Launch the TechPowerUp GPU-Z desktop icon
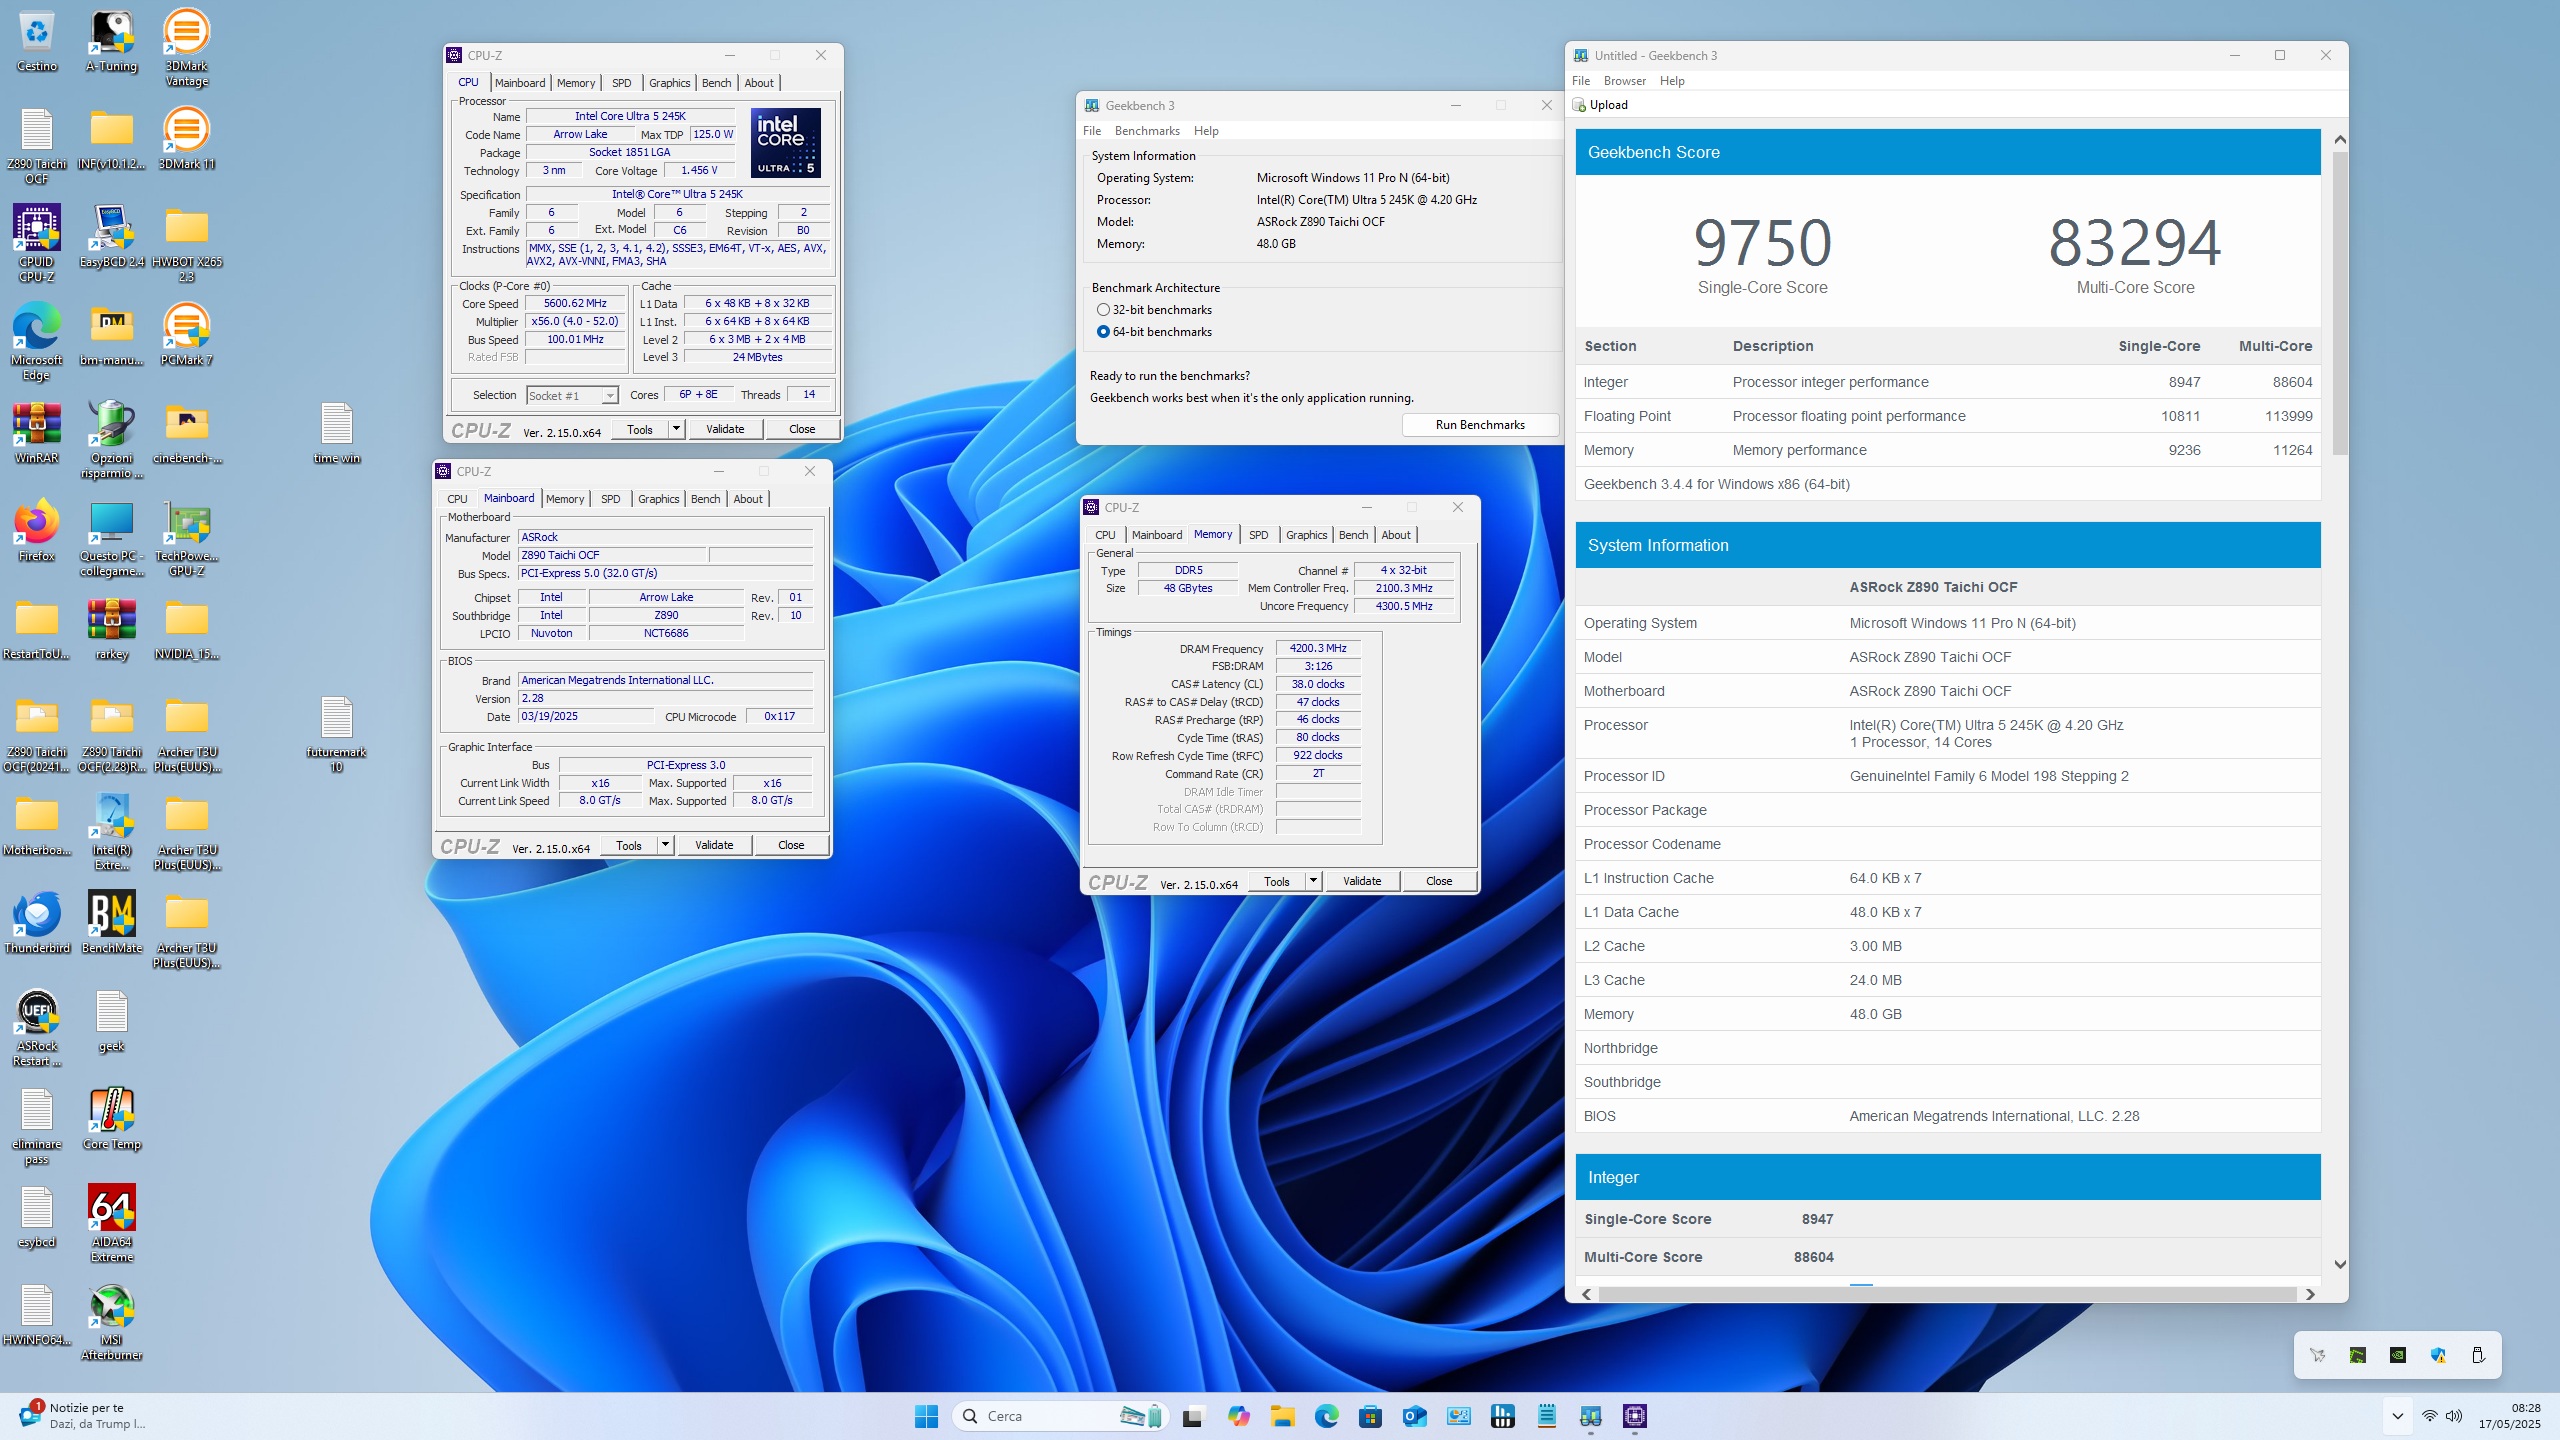 point(186,538)
